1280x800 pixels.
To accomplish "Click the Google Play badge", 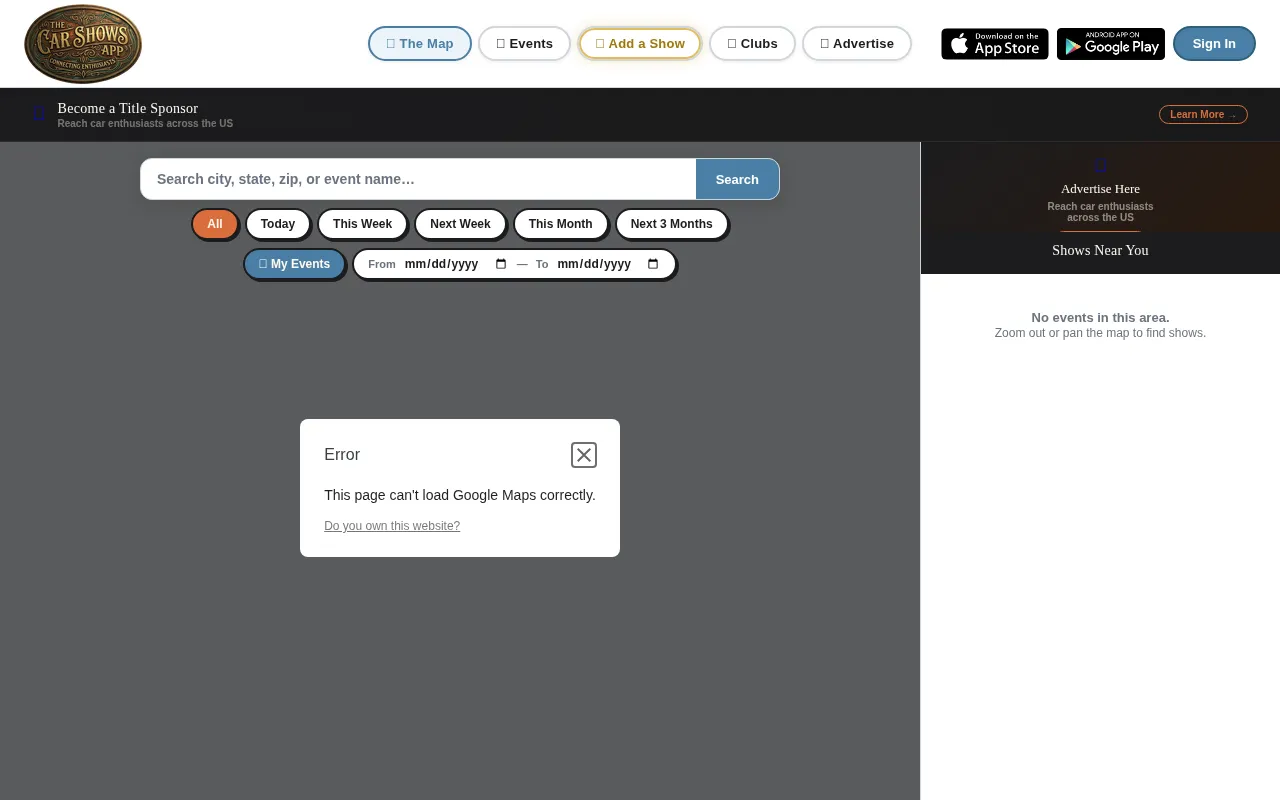I will [1111, 44].
